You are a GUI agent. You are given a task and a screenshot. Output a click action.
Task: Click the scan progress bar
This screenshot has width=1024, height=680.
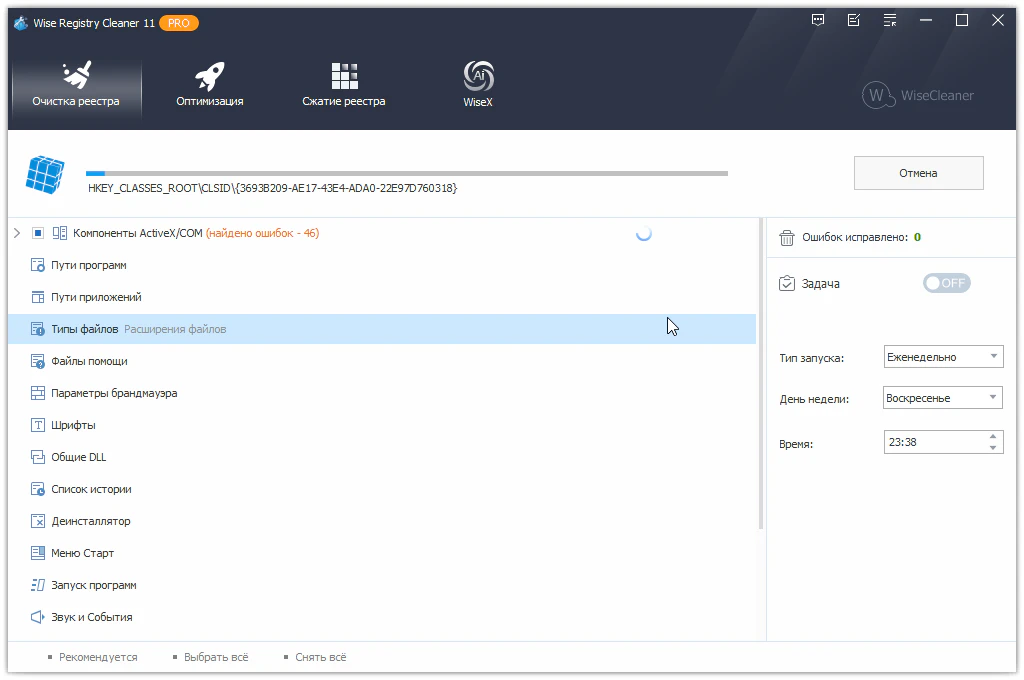(406, 173)
